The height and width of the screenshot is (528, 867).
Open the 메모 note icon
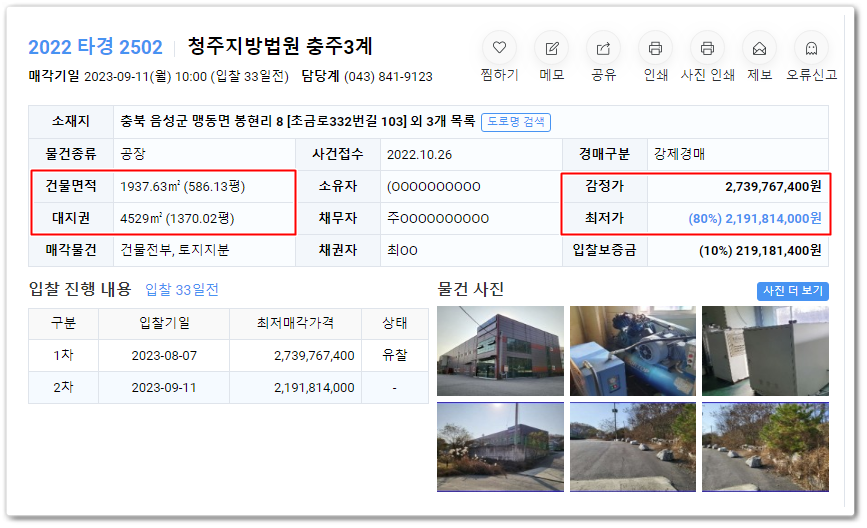(551, 48)
